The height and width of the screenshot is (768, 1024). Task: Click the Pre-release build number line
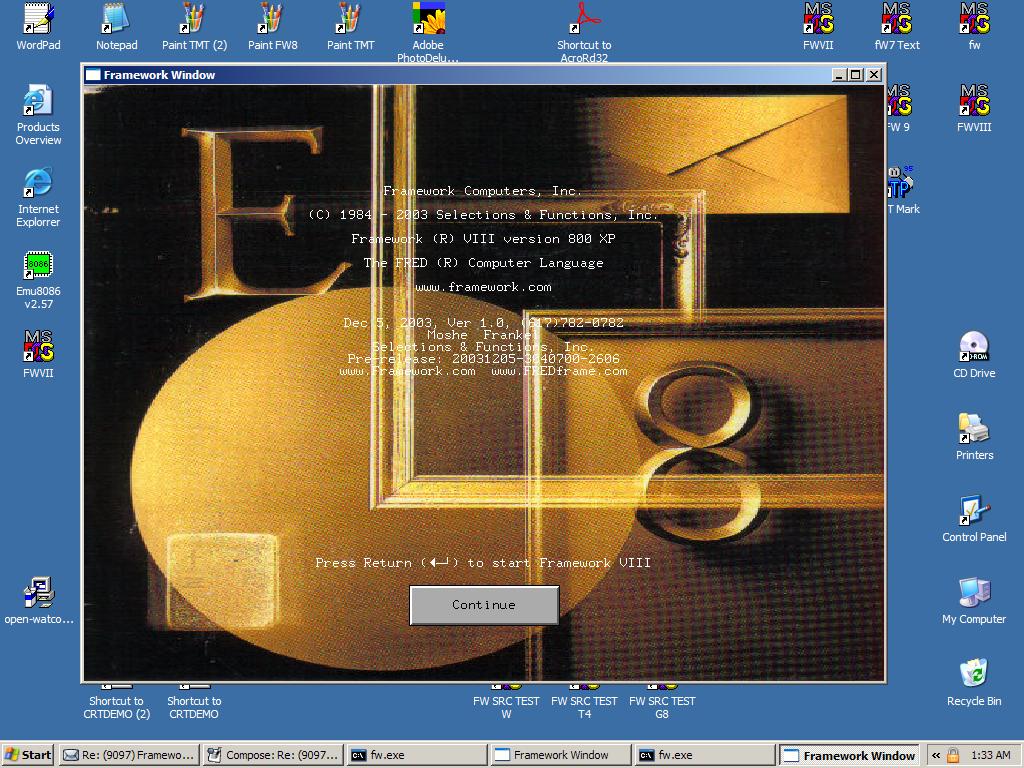click(x=483, y=359)
